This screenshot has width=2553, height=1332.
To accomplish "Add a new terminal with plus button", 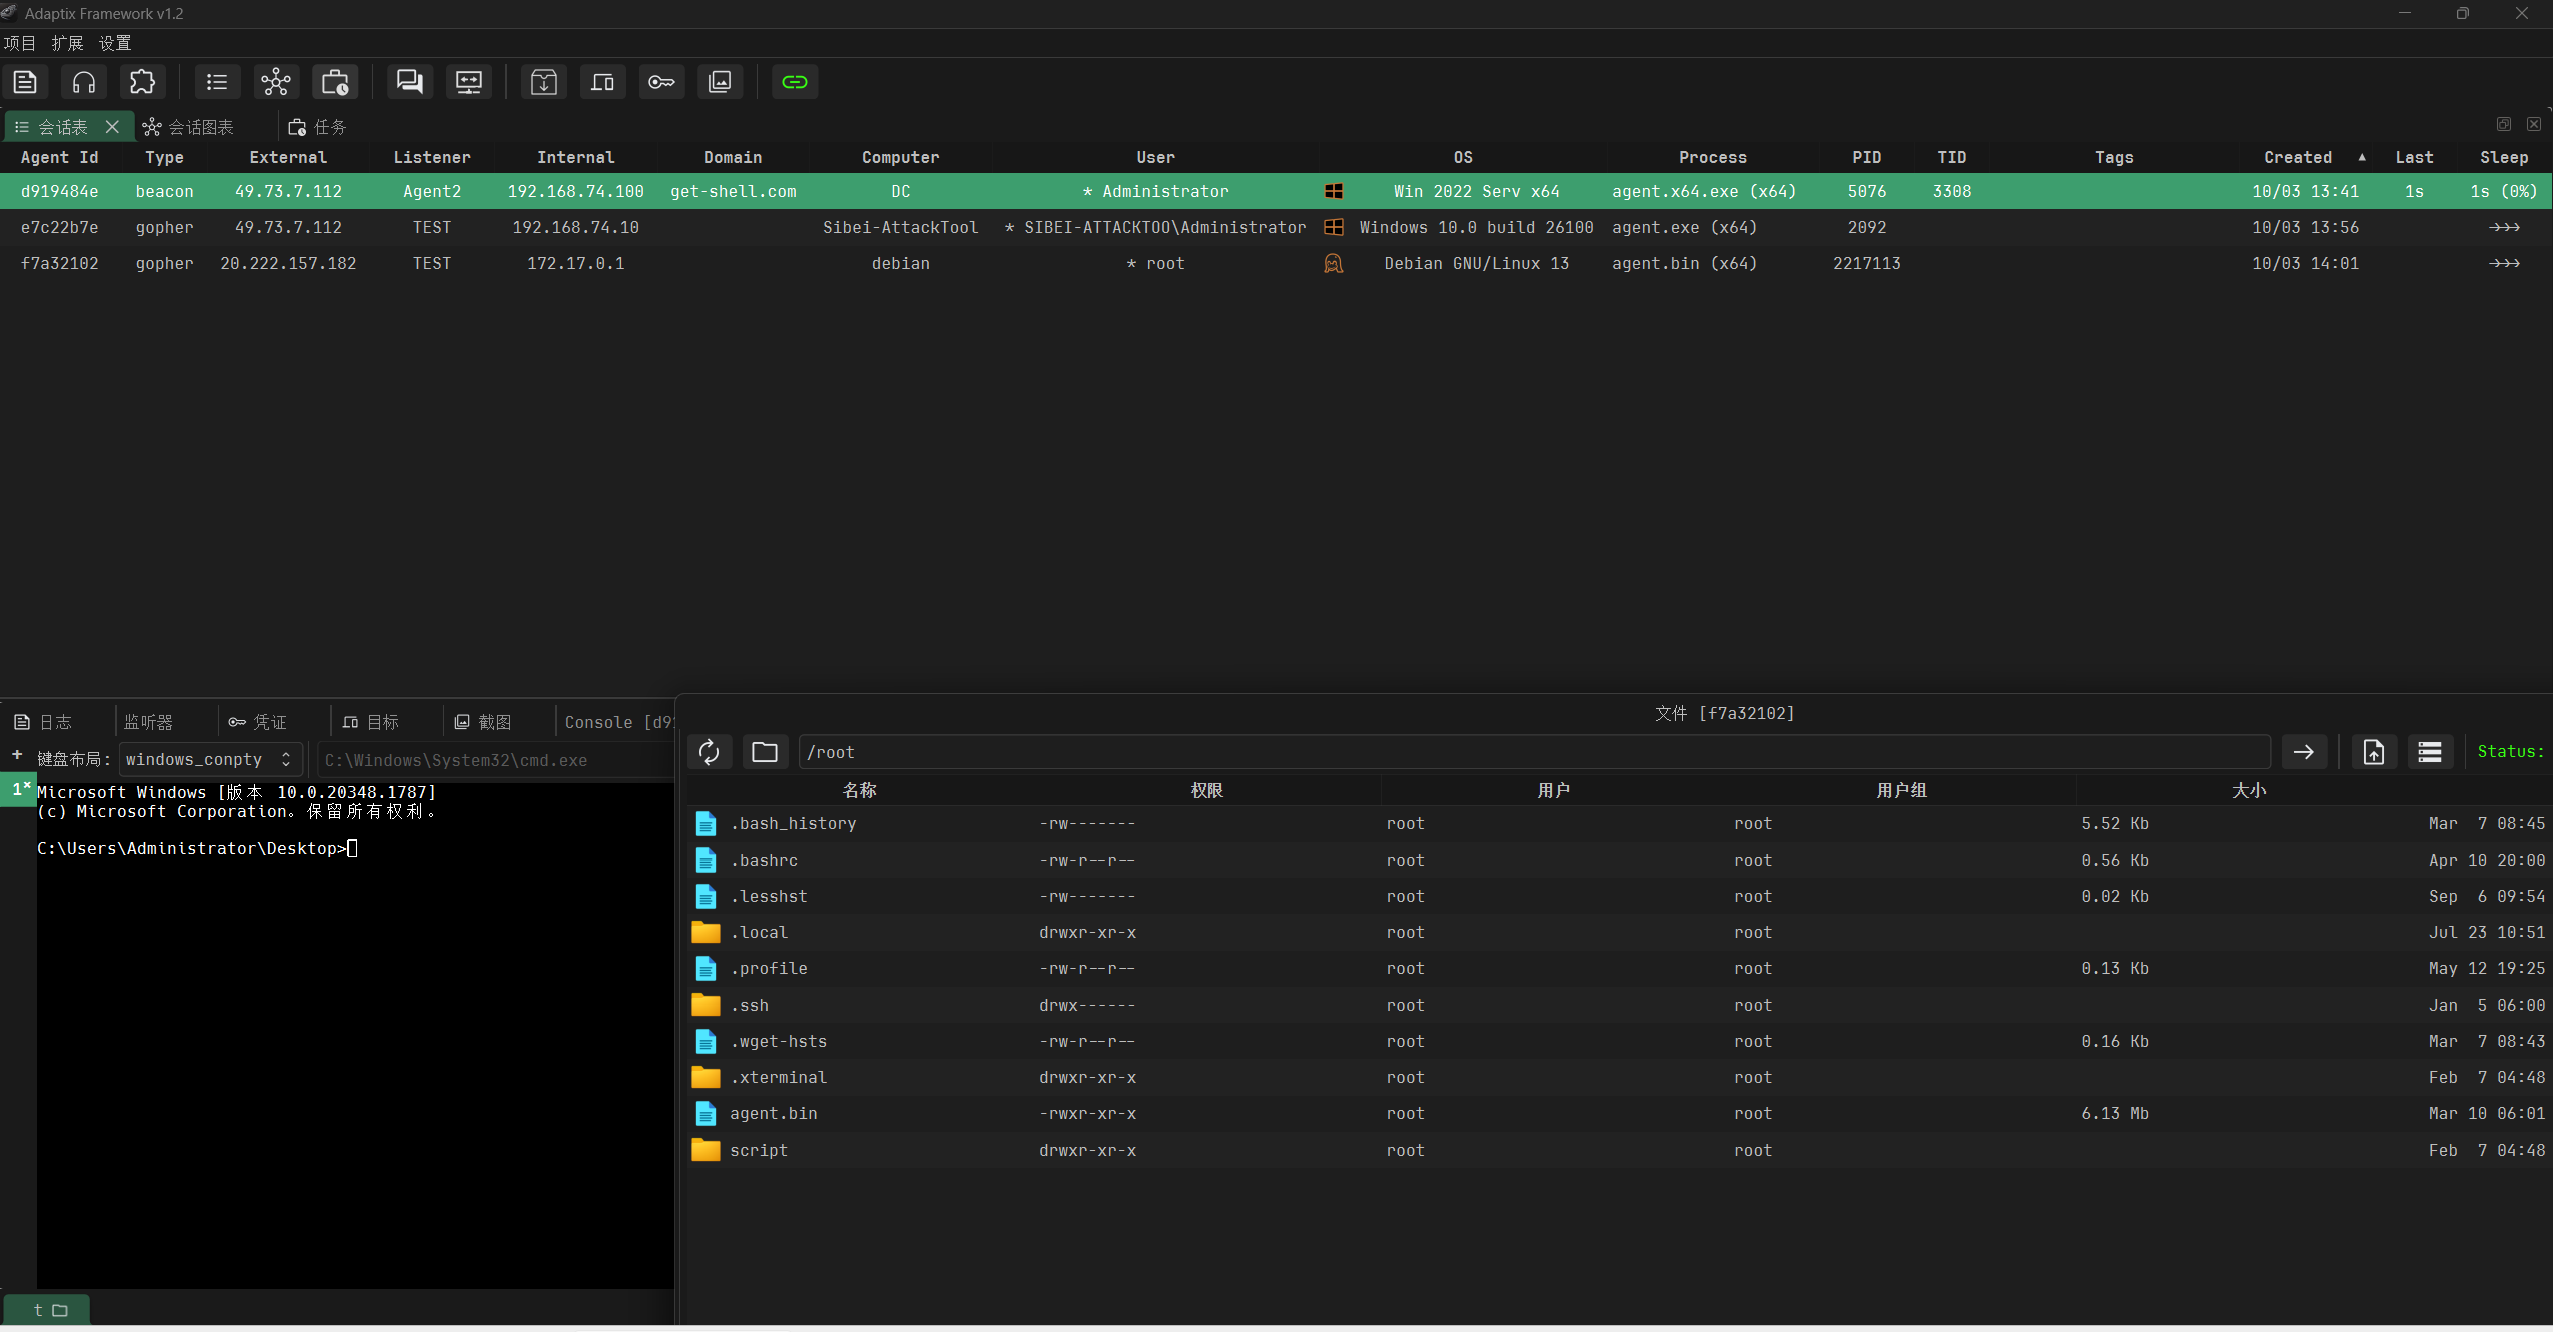I will (17, 755).
